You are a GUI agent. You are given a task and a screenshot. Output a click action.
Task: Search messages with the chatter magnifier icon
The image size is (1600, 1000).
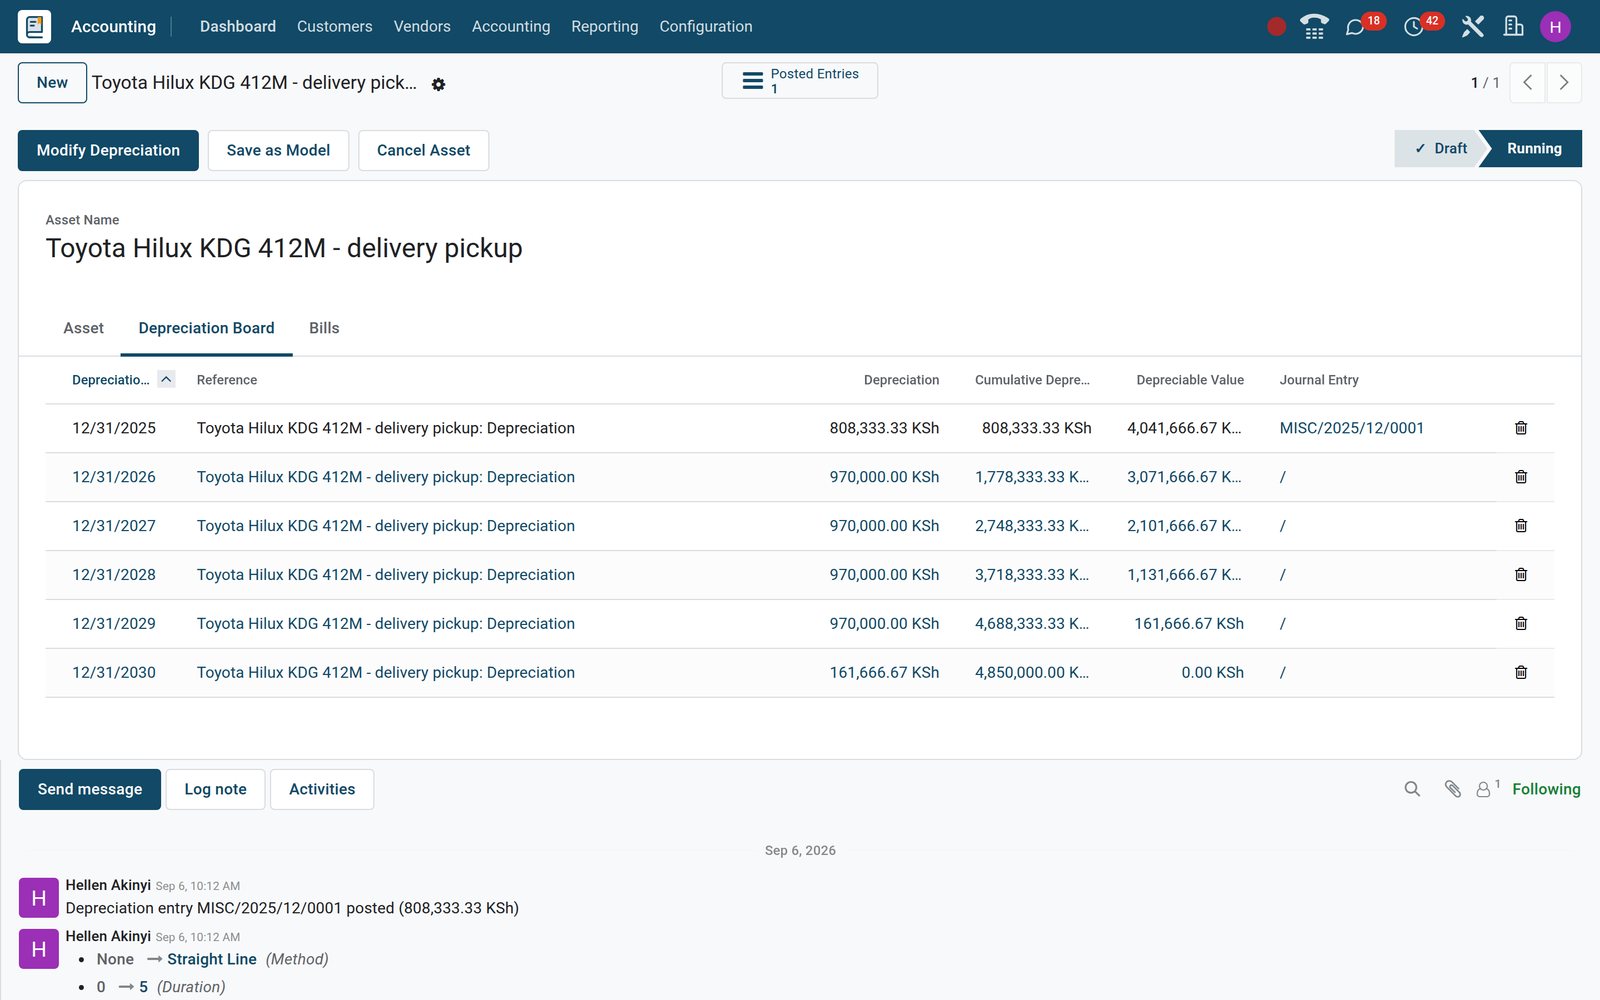tap(1412, 789)
